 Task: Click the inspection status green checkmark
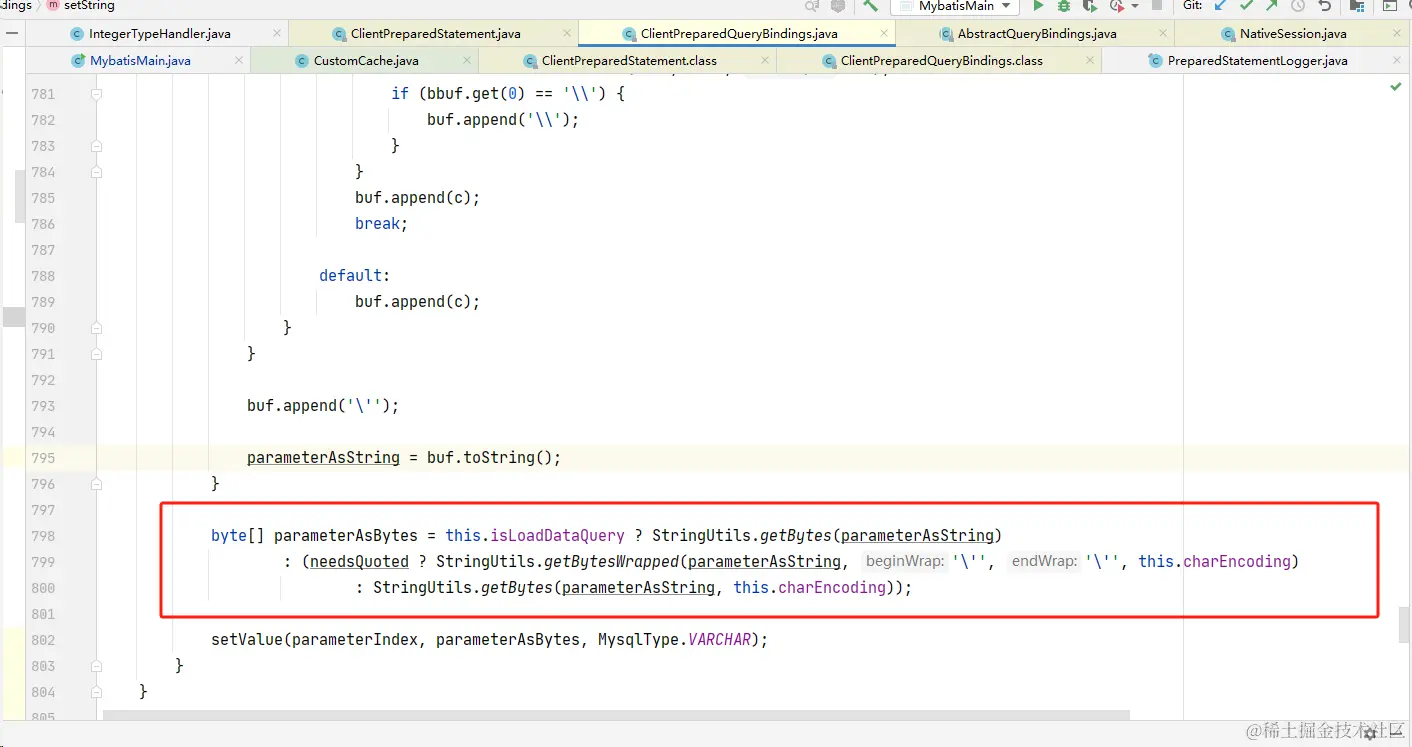pos(1396,88)
